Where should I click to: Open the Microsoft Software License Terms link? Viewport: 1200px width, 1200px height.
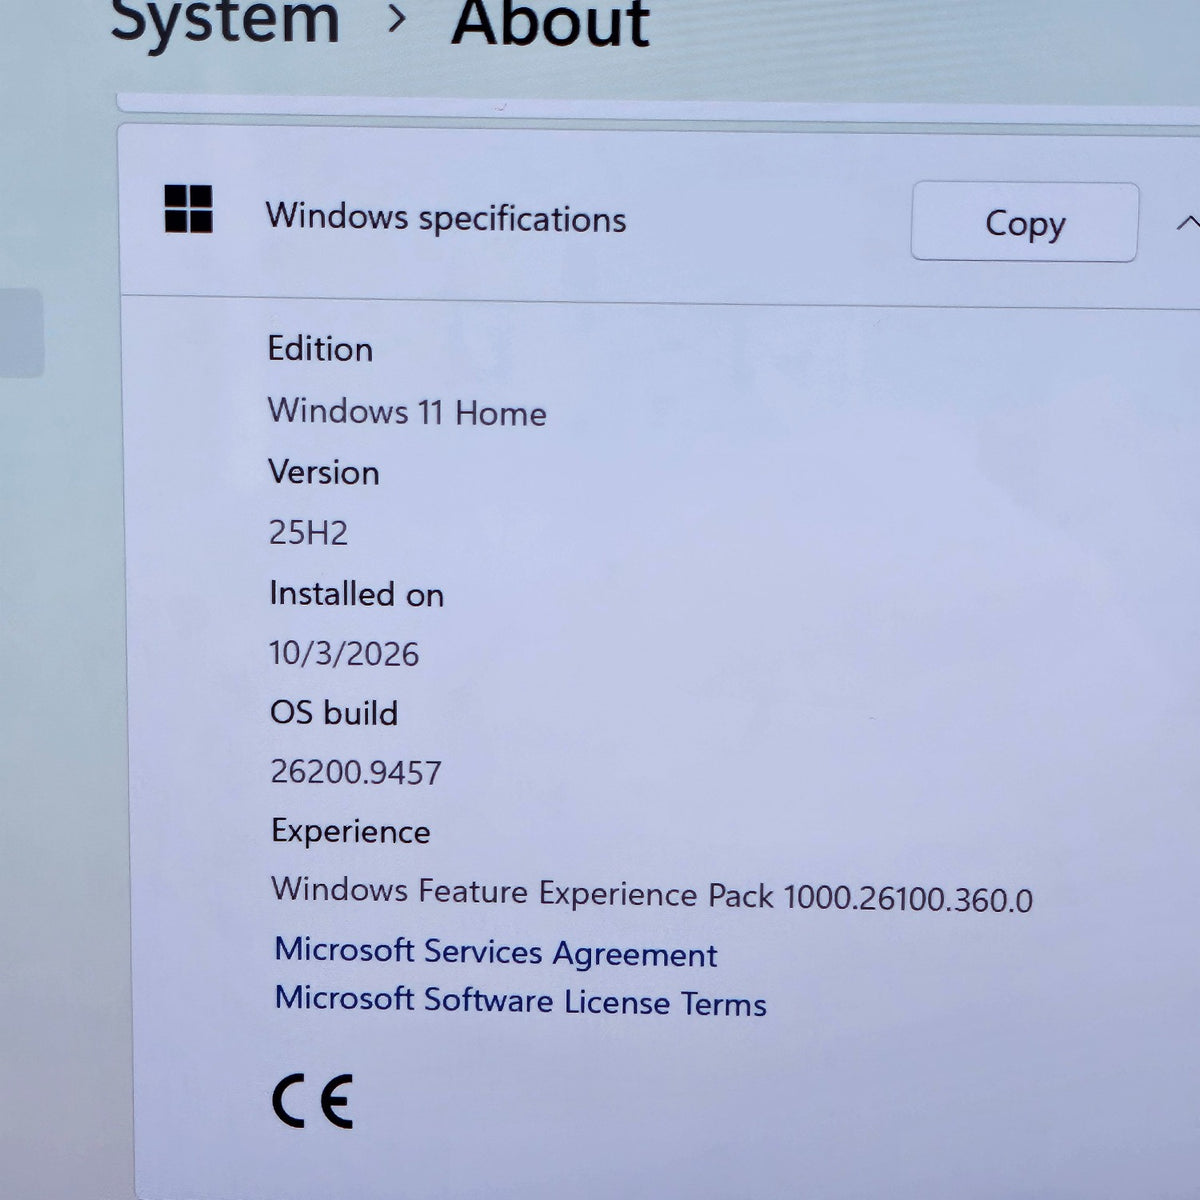pyautogui.click(x=521, y=1000)
